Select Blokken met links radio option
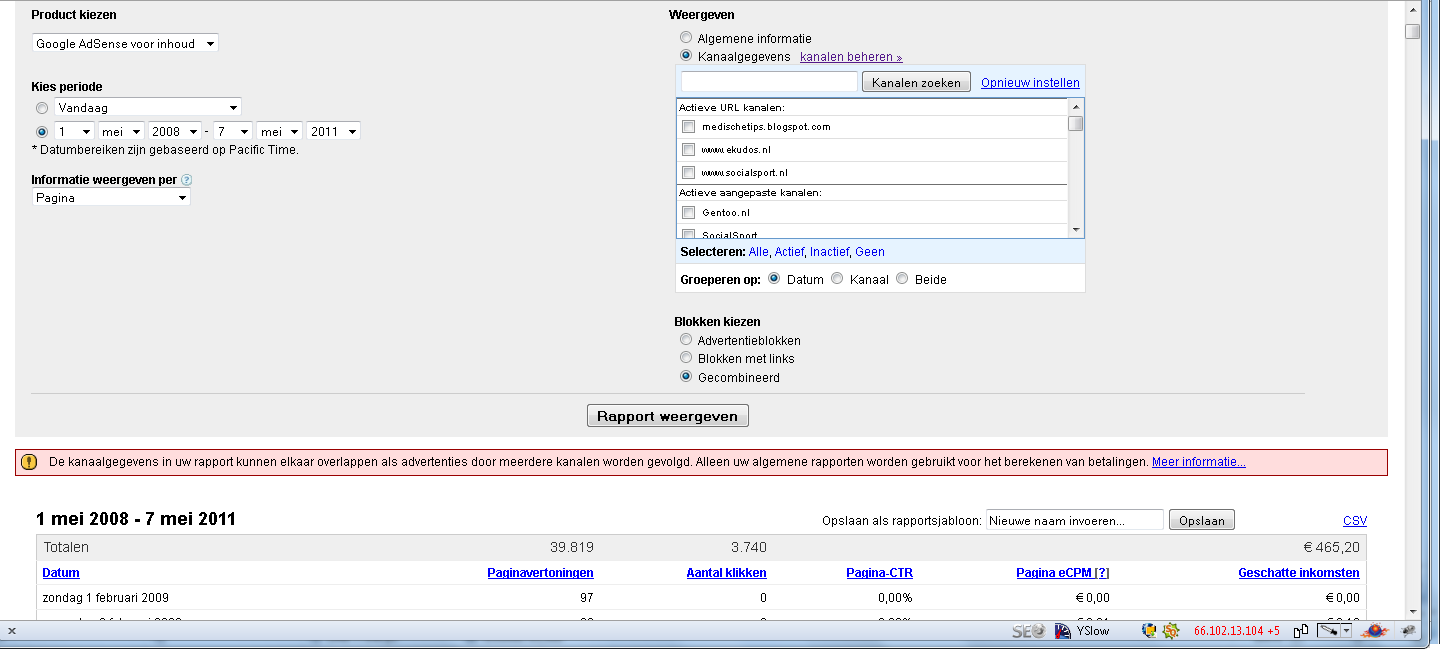This screenshot has width=1440, height=649. pyautogui.click(x=686, y=358)
